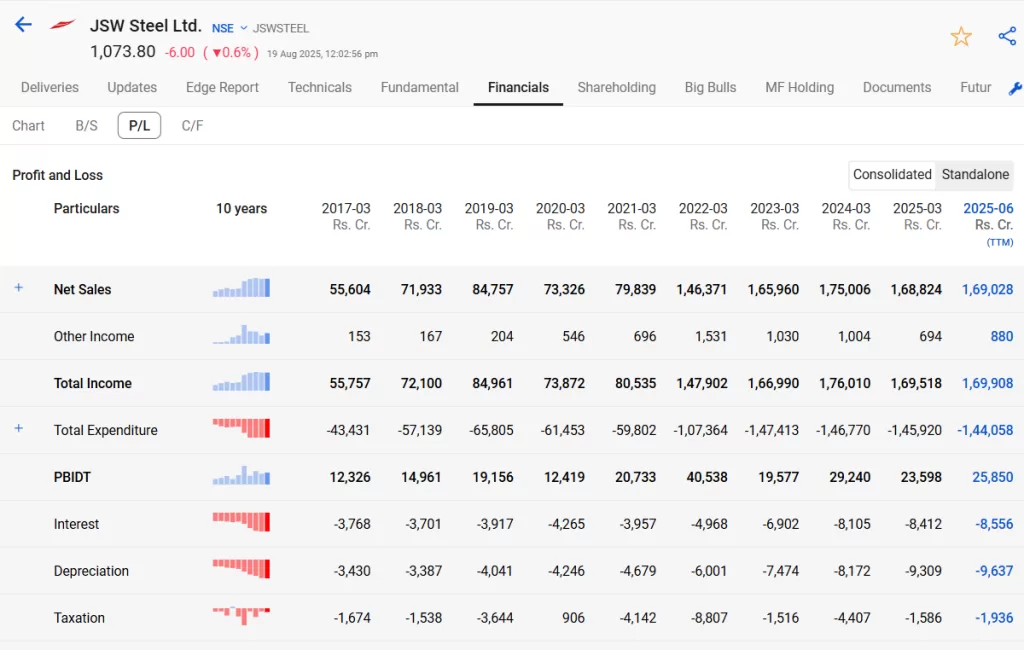Click the Net Sales 10-year sparkline
Screen dimensions: 1024x650
(x=241, y=287)
